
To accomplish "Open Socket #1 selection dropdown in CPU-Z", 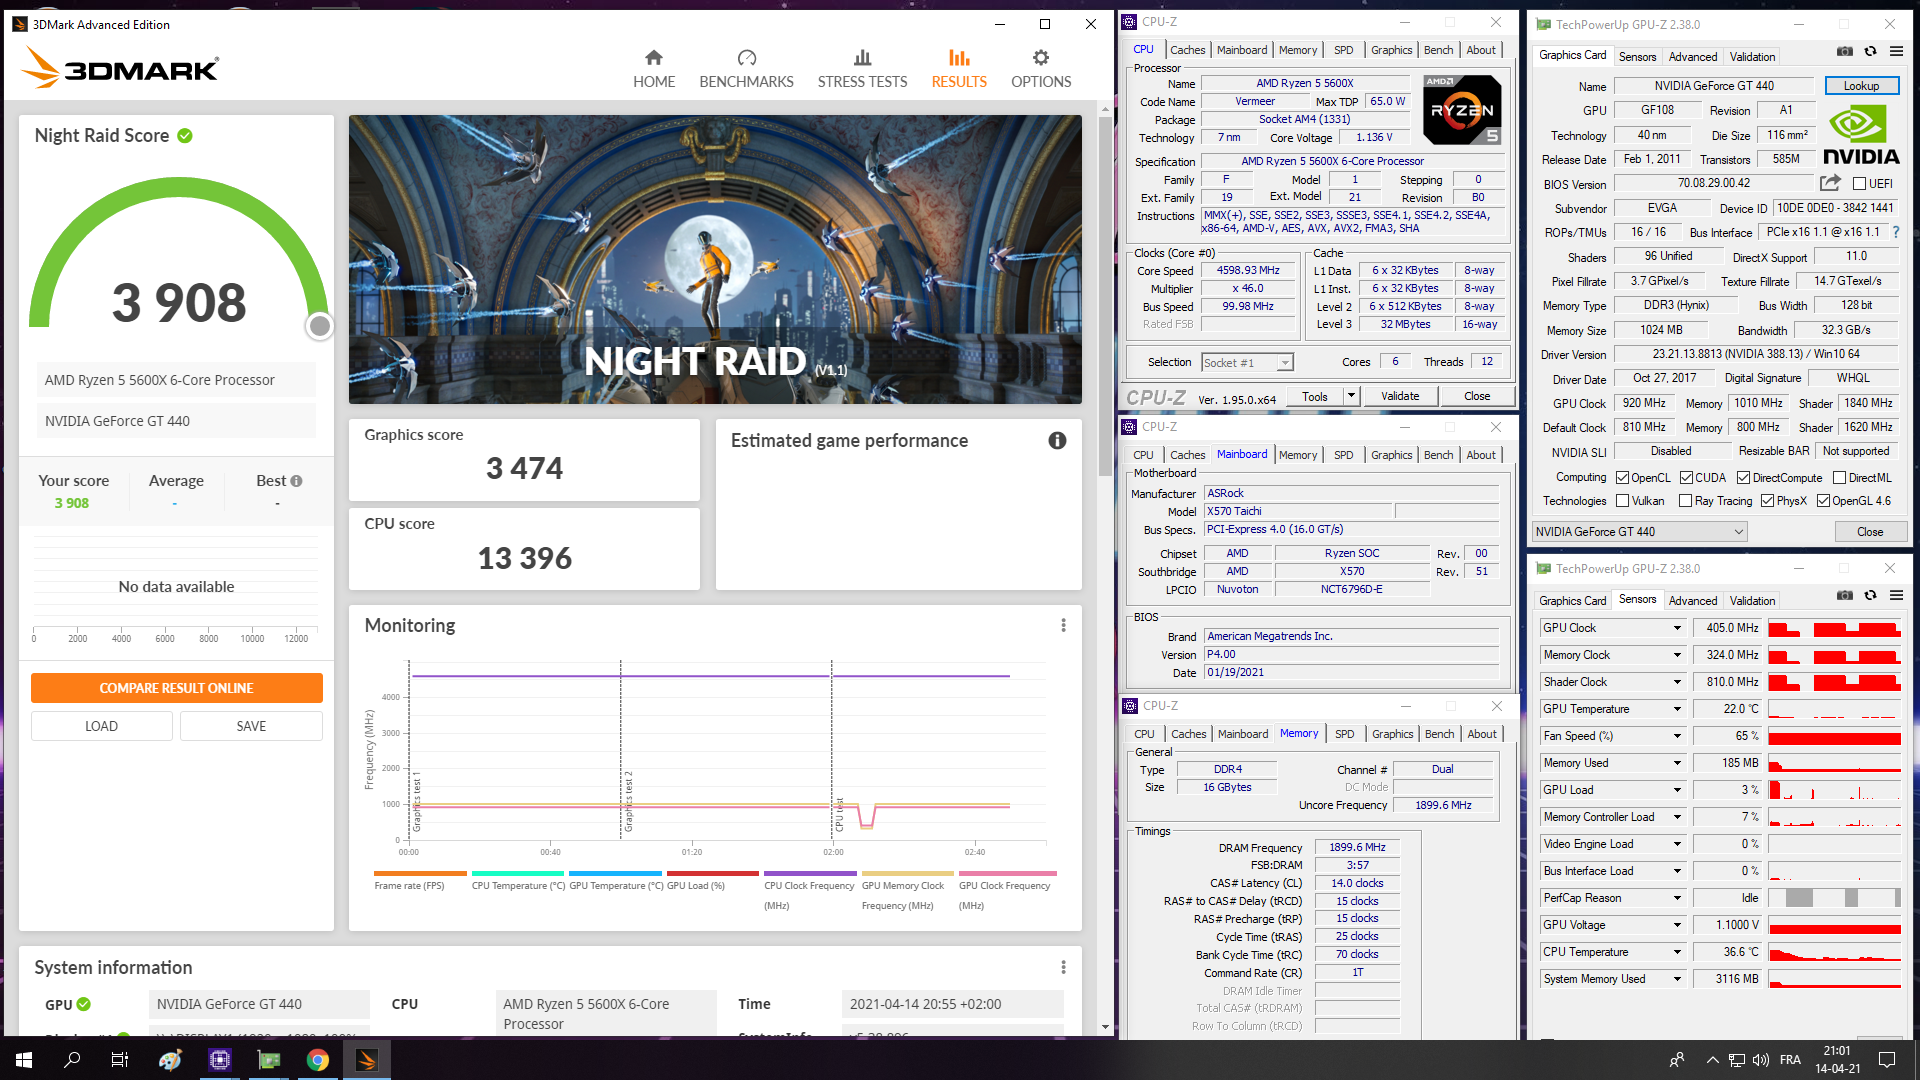I will pos(1247,362).
